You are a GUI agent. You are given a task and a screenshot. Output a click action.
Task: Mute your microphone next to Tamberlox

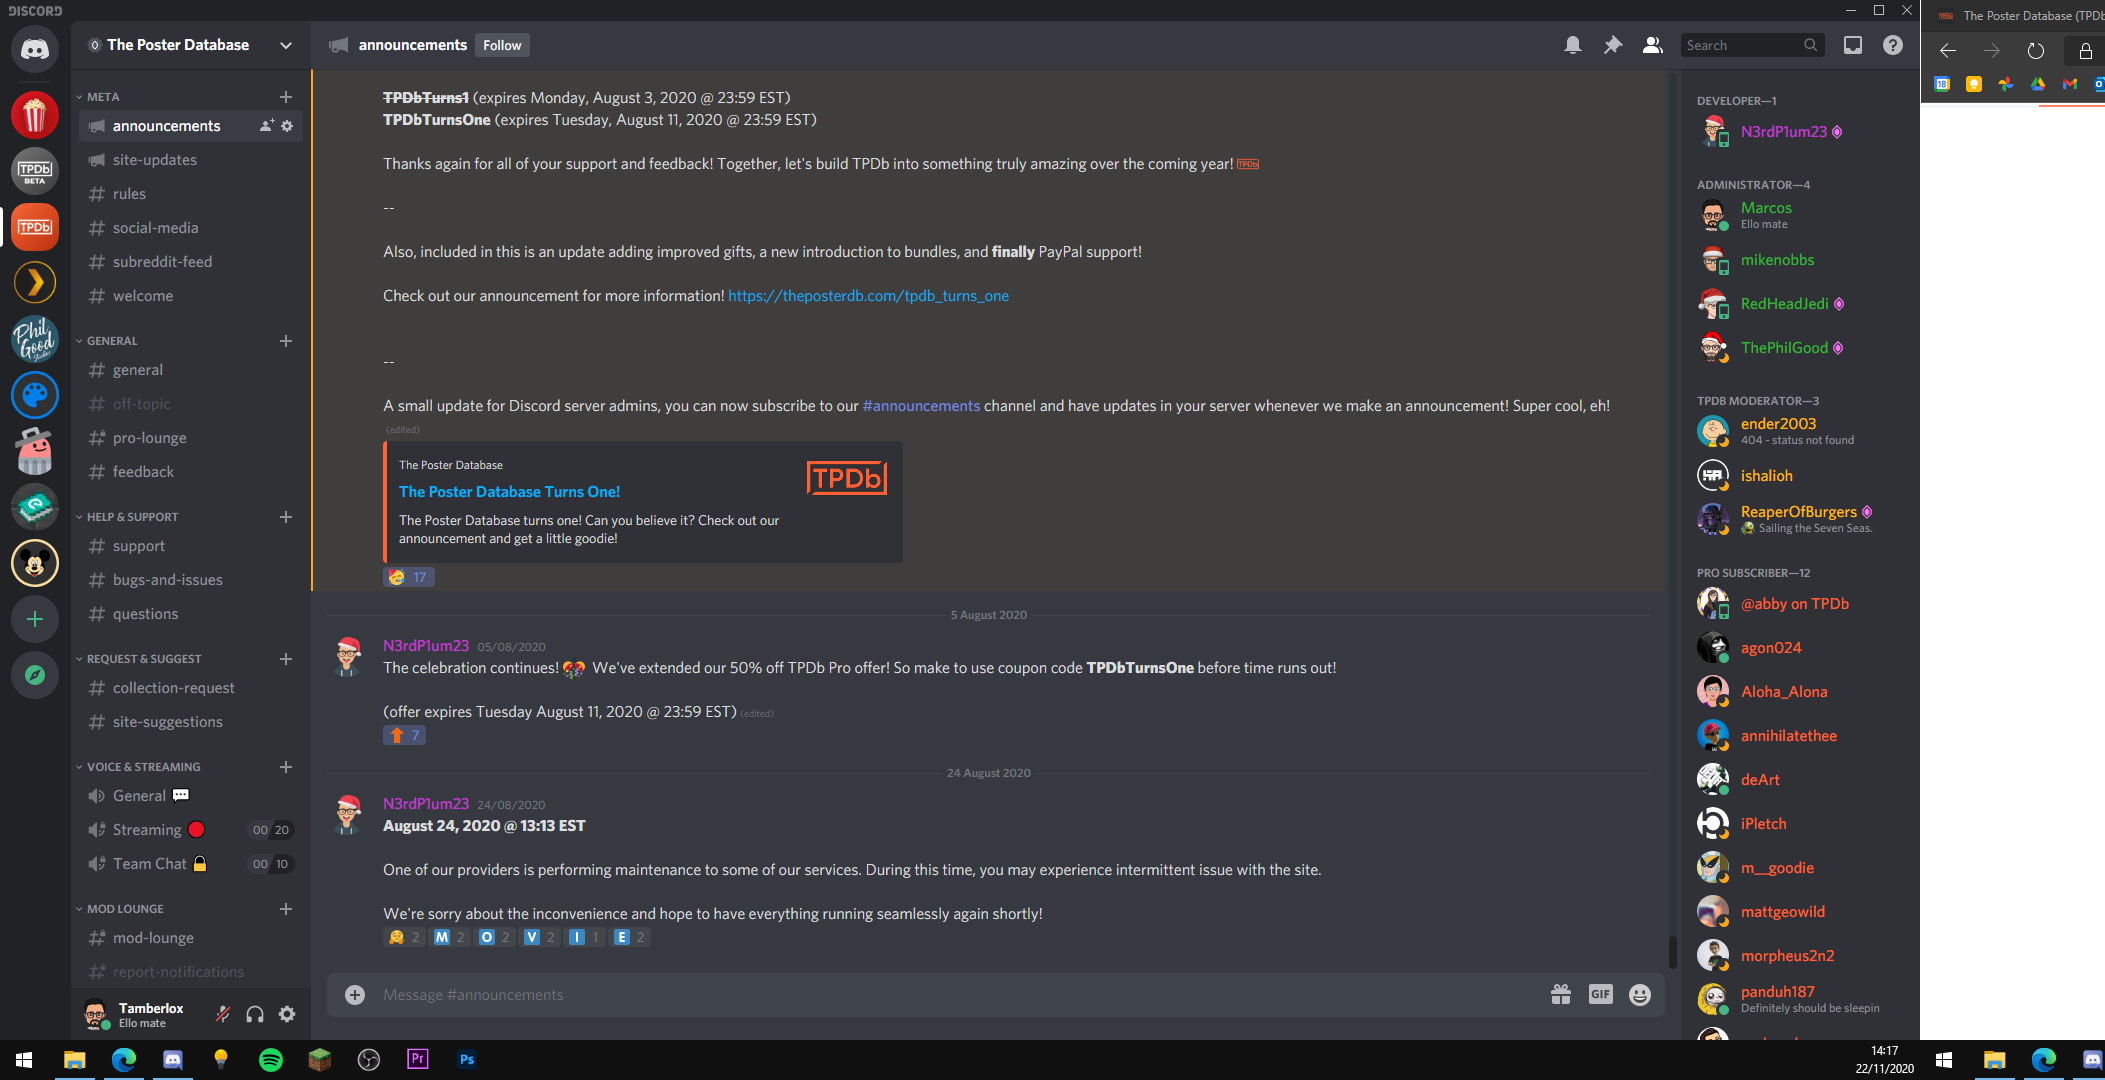click(x=222, y=1014)
